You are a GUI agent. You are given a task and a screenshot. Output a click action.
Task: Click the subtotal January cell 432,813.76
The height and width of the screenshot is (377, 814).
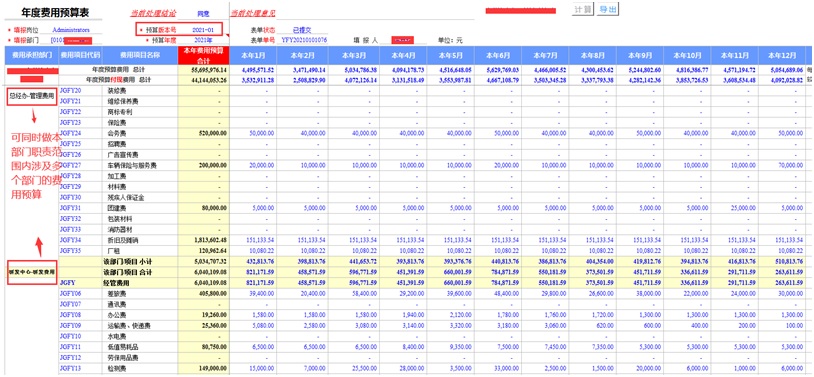260,261
